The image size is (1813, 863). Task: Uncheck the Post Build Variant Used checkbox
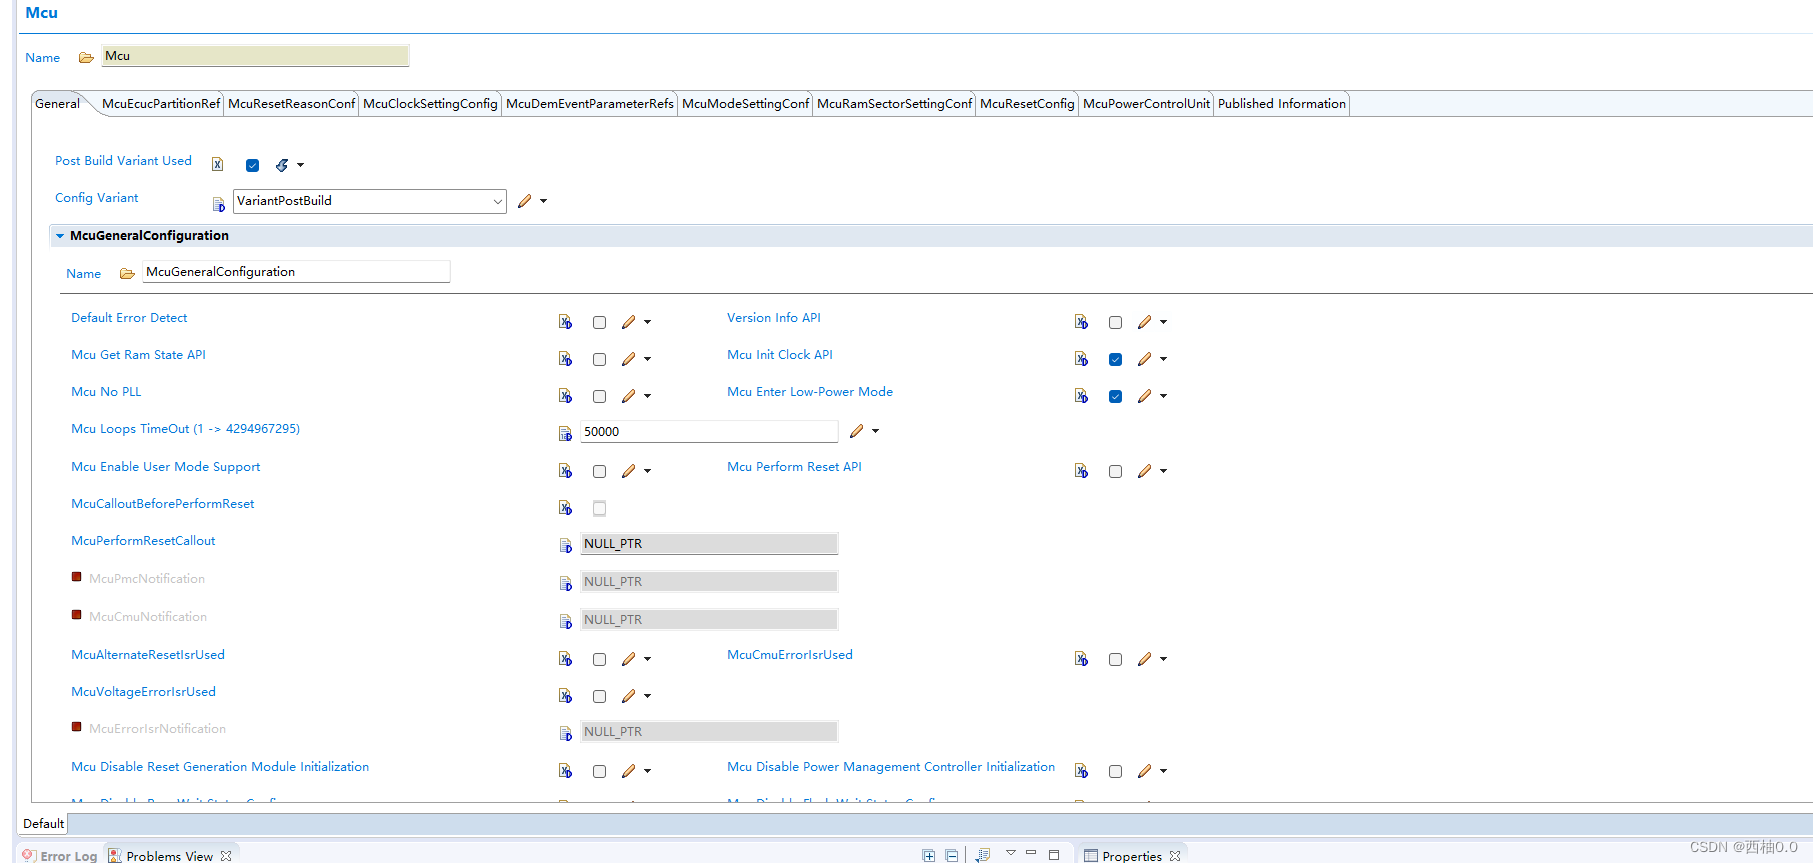tap(252, 165)
